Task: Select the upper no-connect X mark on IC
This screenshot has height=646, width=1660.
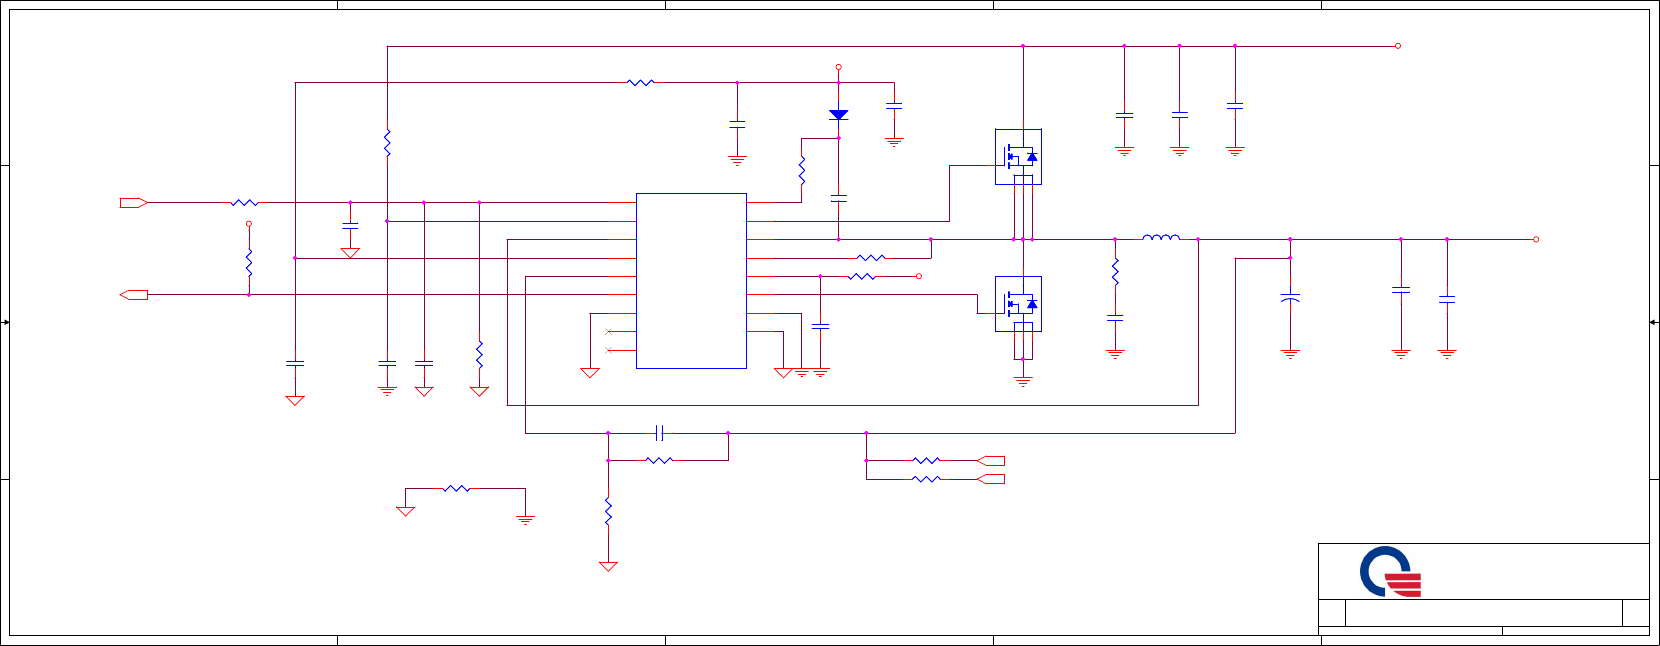Action: click(608, 331)
